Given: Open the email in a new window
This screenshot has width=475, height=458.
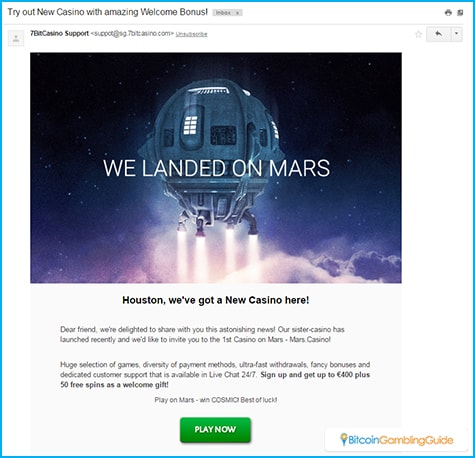Looking at the screenshot, I should [x=460, y=13].
